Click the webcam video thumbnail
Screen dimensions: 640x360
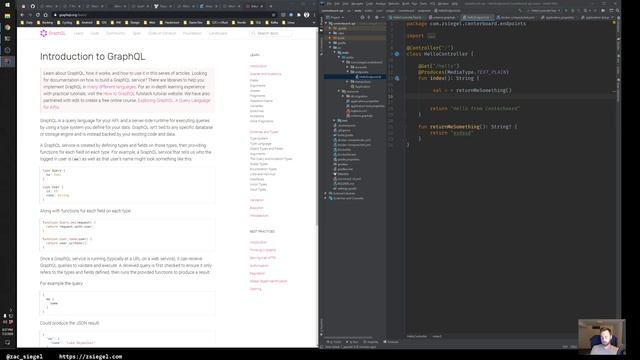[x=602, y=337]
